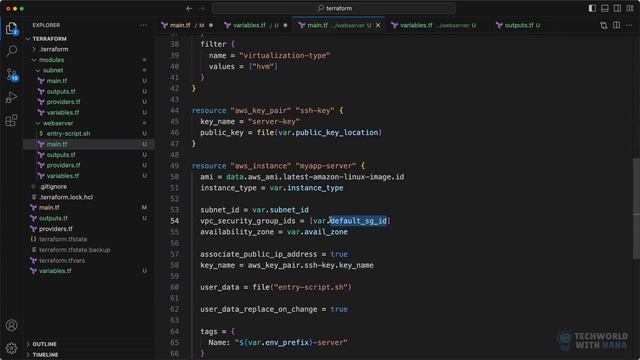Click line number 49 in the gutter
This screenshot has width=640, height=360.
pos(174,166)
